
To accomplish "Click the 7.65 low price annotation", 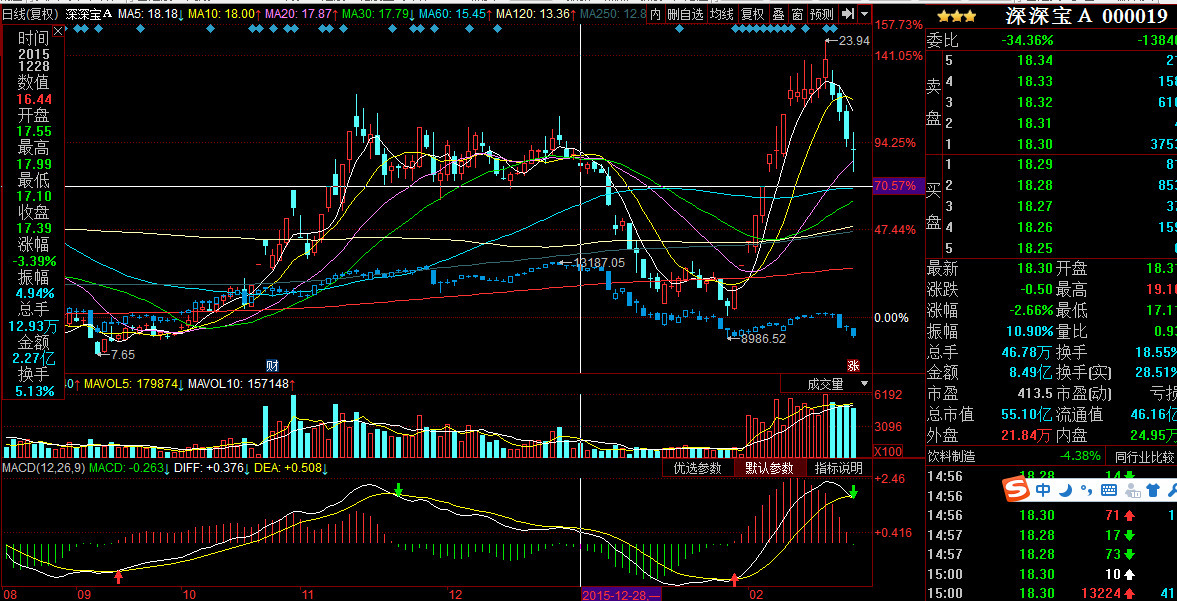I will [x=122, y=354].
